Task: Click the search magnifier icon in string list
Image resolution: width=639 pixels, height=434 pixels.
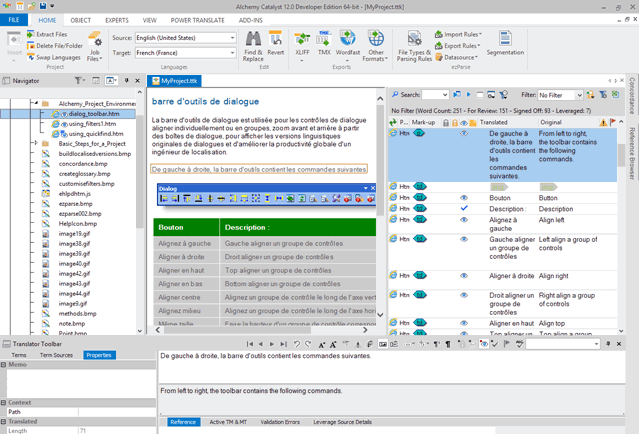Action: (395, 95)
